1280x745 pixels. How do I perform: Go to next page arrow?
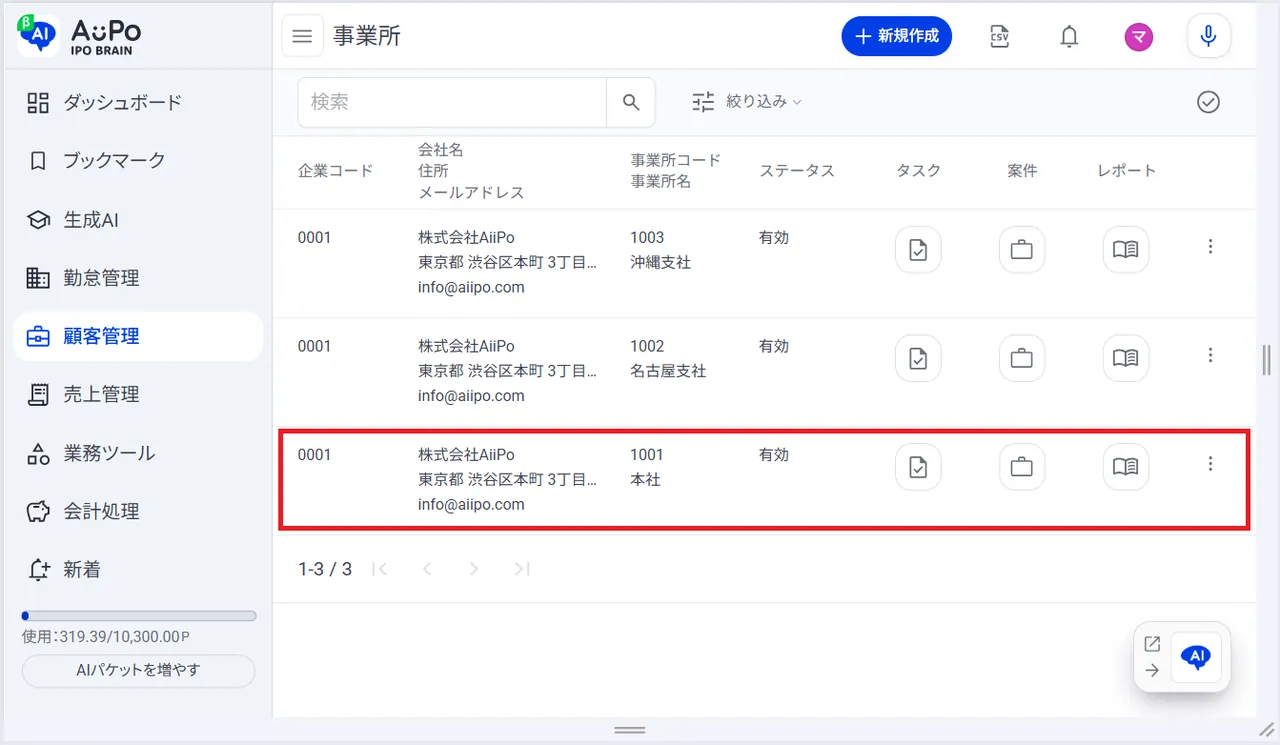474,569
